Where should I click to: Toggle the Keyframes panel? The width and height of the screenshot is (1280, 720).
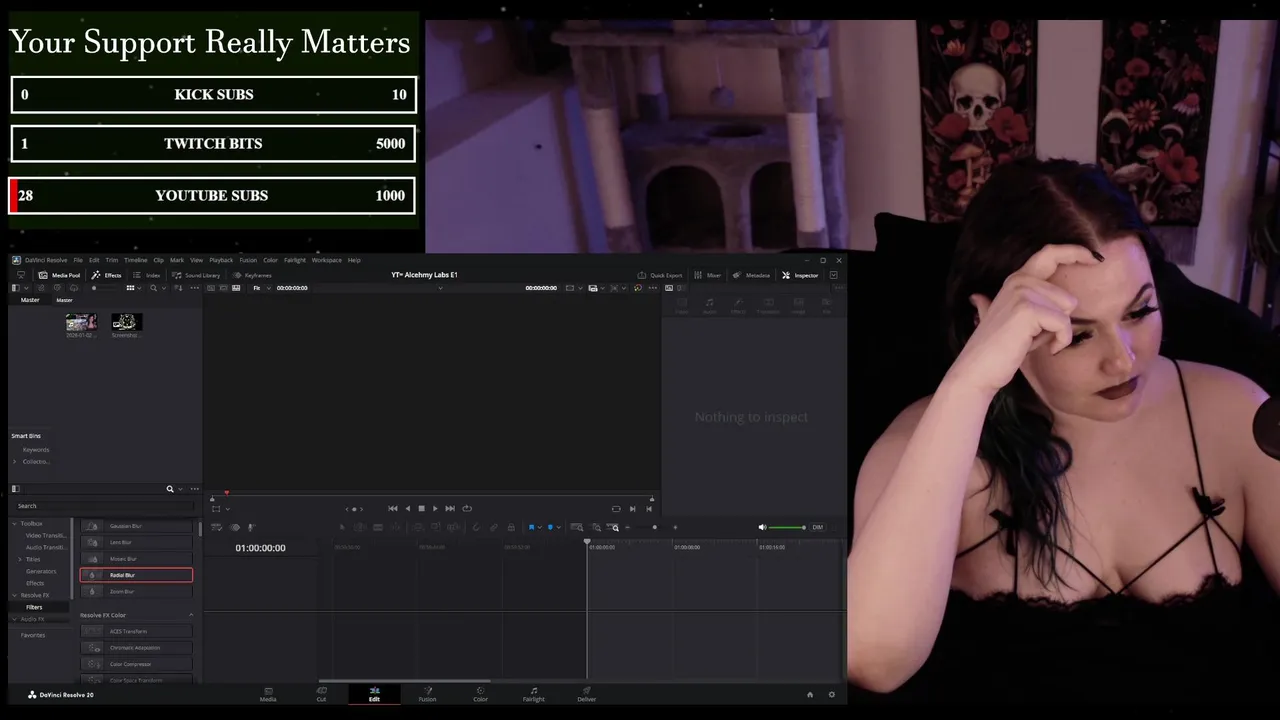tap(252, 275)
